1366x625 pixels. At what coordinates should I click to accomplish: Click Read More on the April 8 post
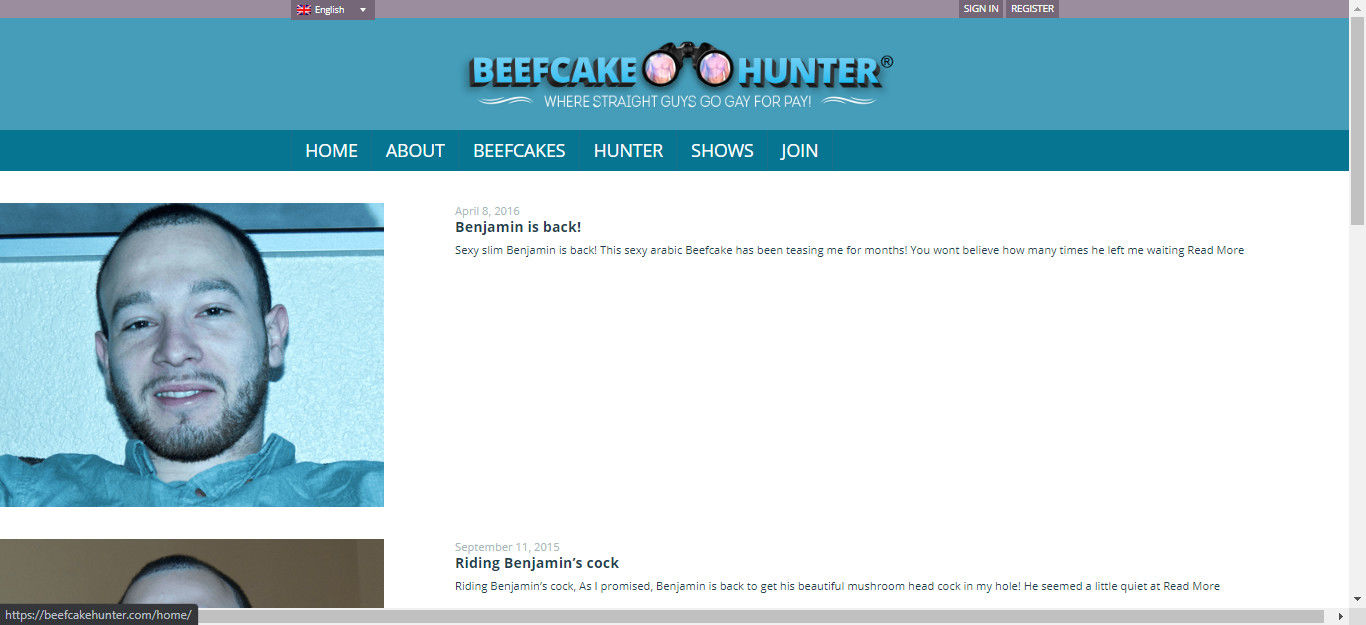pos(1215,250)
